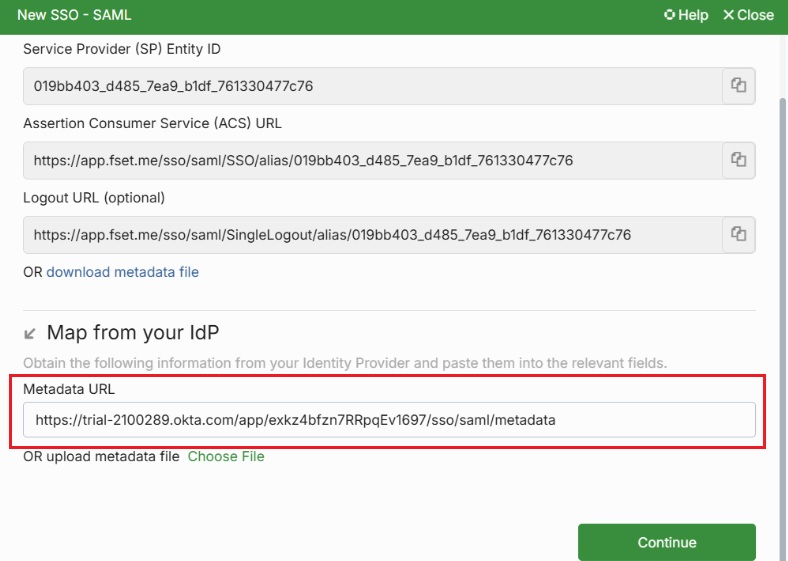The image size is (788, 561).
Task: Click the Logout URL (optional) label
Action: pos(94,197)
